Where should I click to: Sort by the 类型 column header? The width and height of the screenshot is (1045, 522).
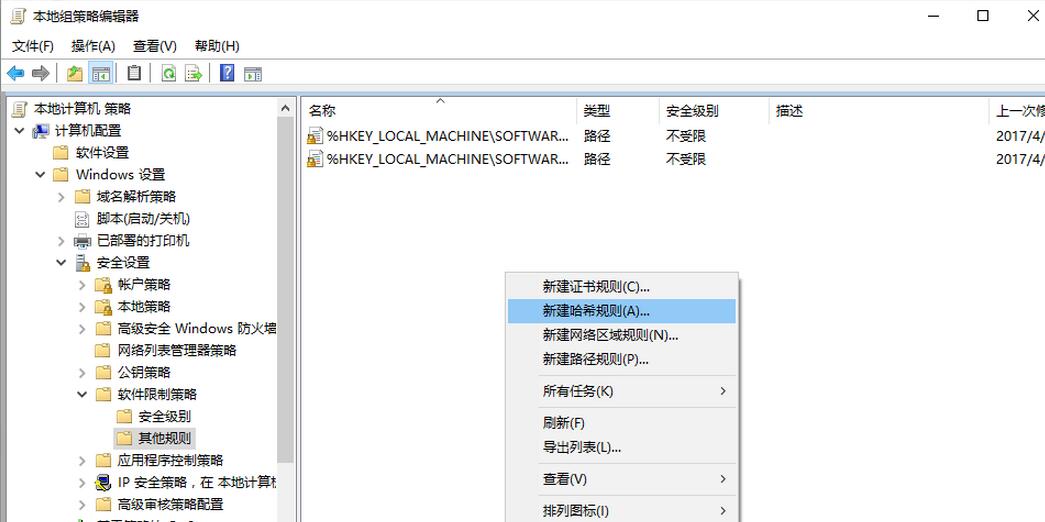click(x=618, y=111)
